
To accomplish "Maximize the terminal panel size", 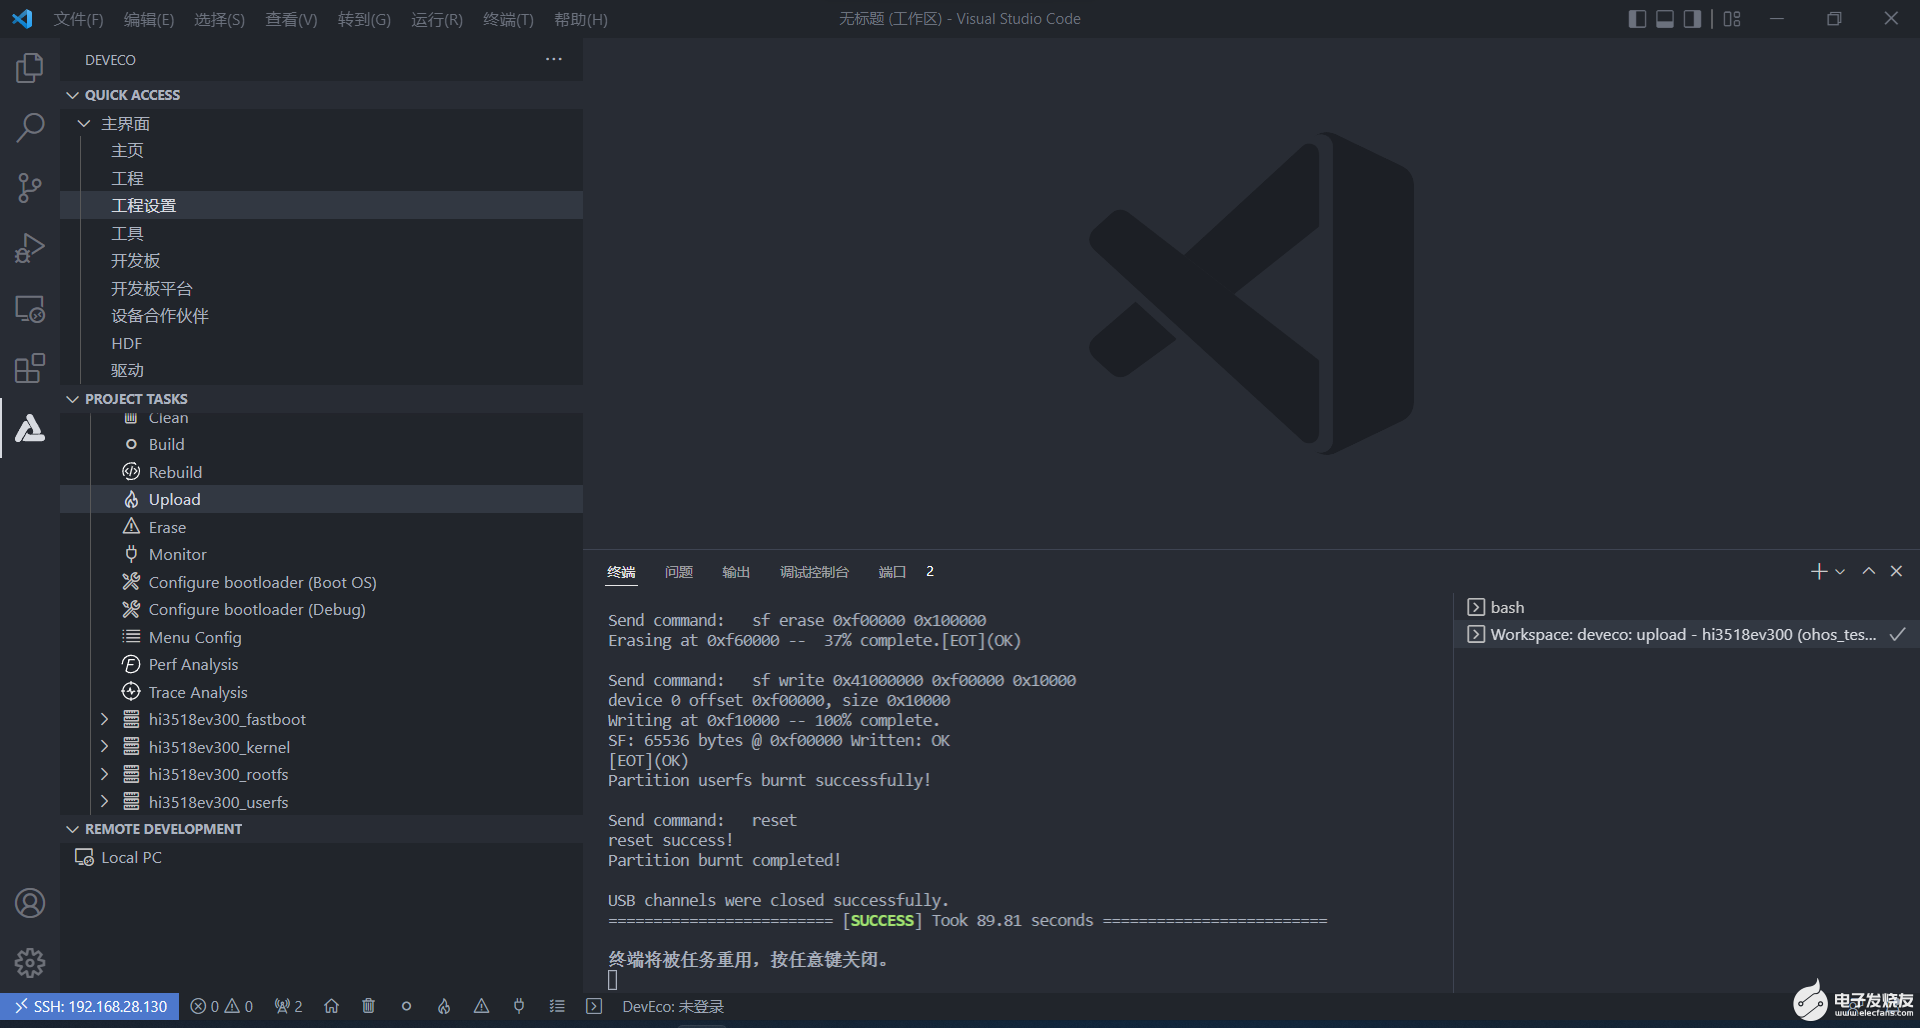I will (1868, 571).
